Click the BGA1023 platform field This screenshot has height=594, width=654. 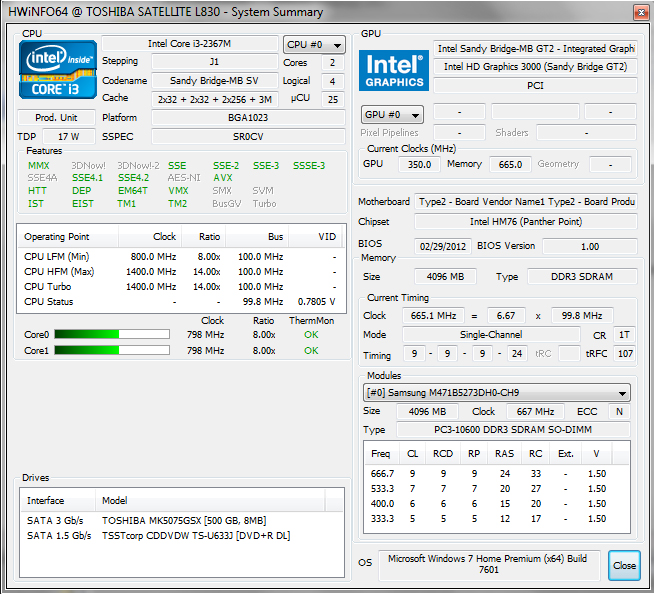pos(248,118)
